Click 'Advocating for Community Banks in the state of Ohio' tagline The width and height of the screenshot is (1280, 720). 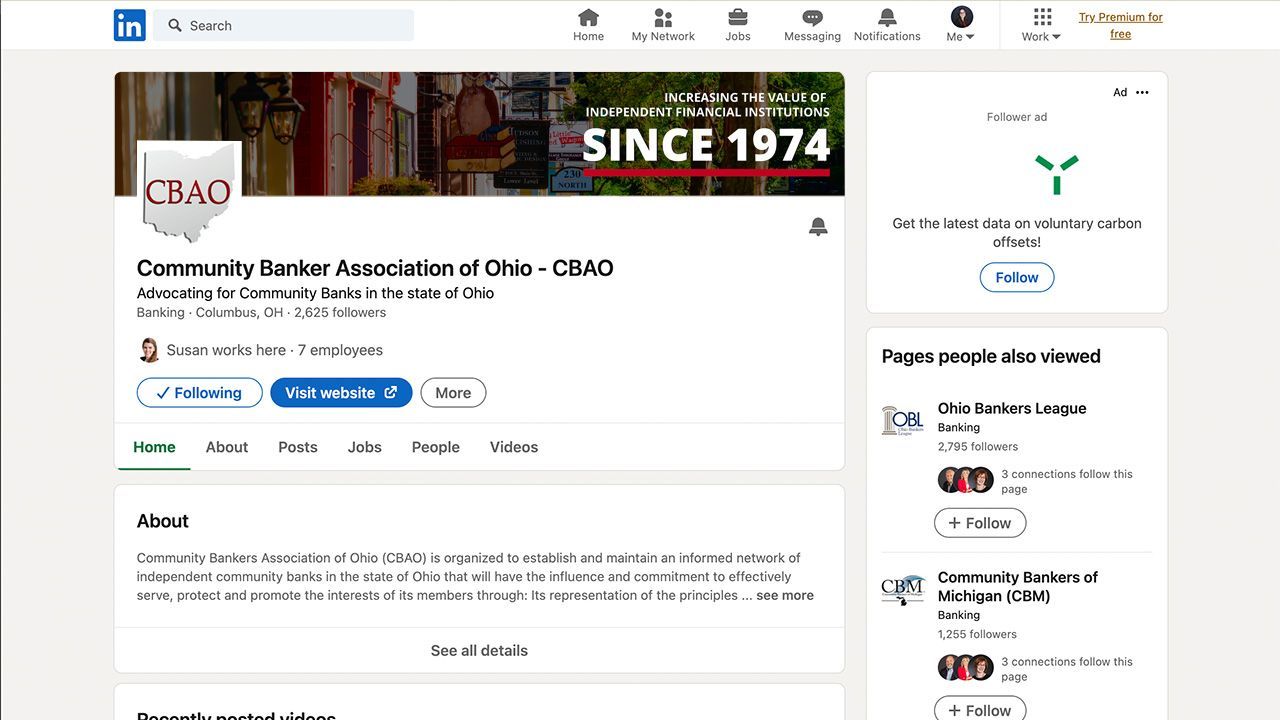pyautogui.click(x=315, y=293)
